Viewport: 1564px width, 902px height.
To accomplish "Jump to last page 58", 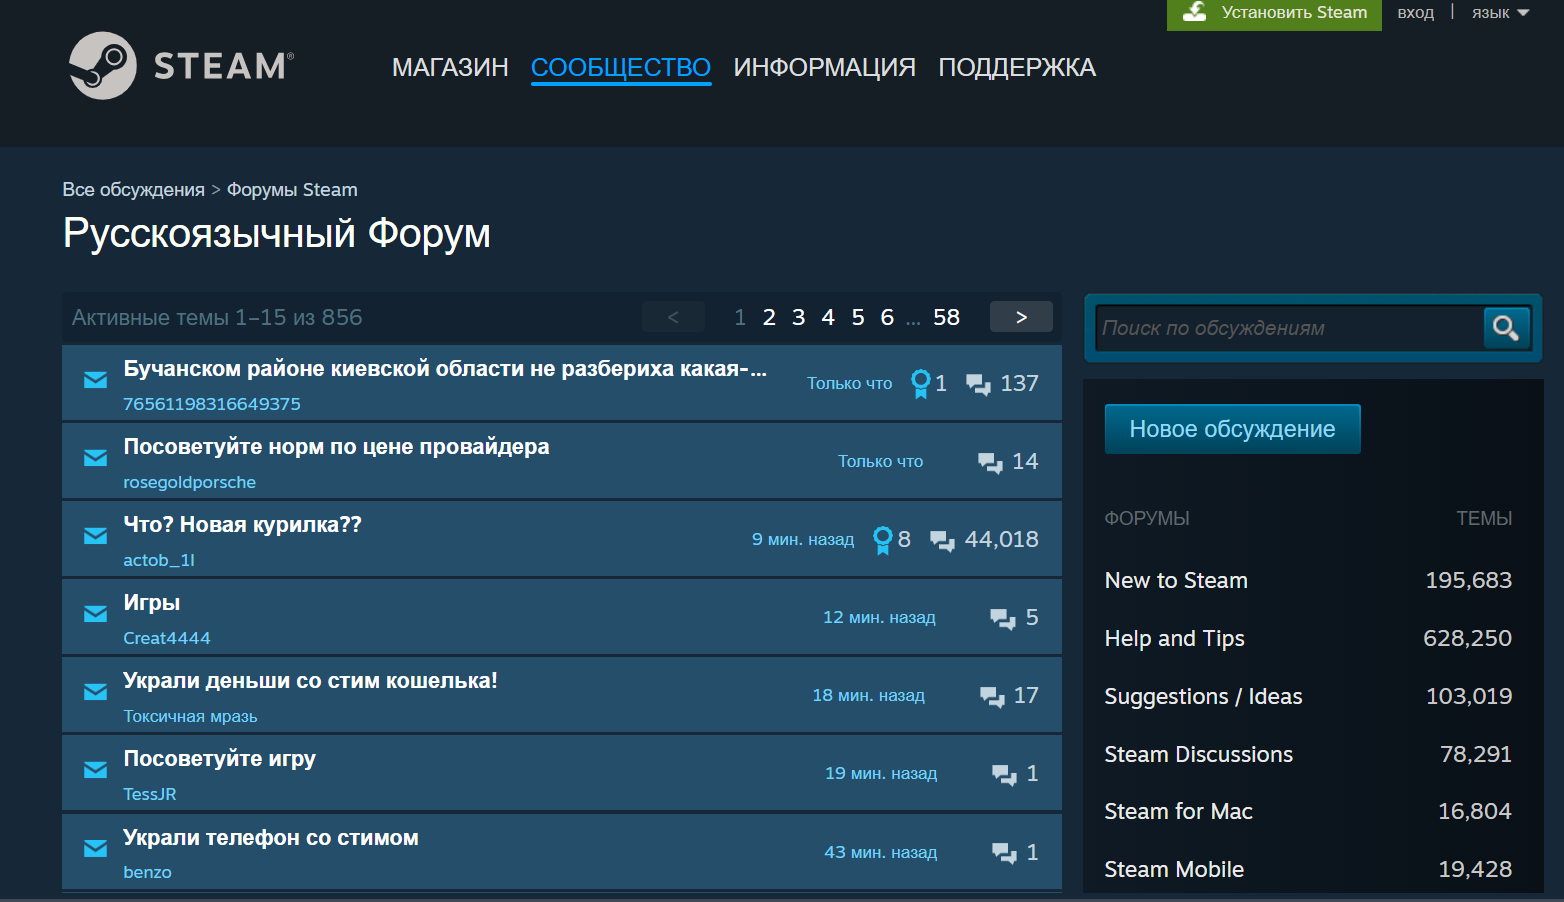I will point(946,317).
